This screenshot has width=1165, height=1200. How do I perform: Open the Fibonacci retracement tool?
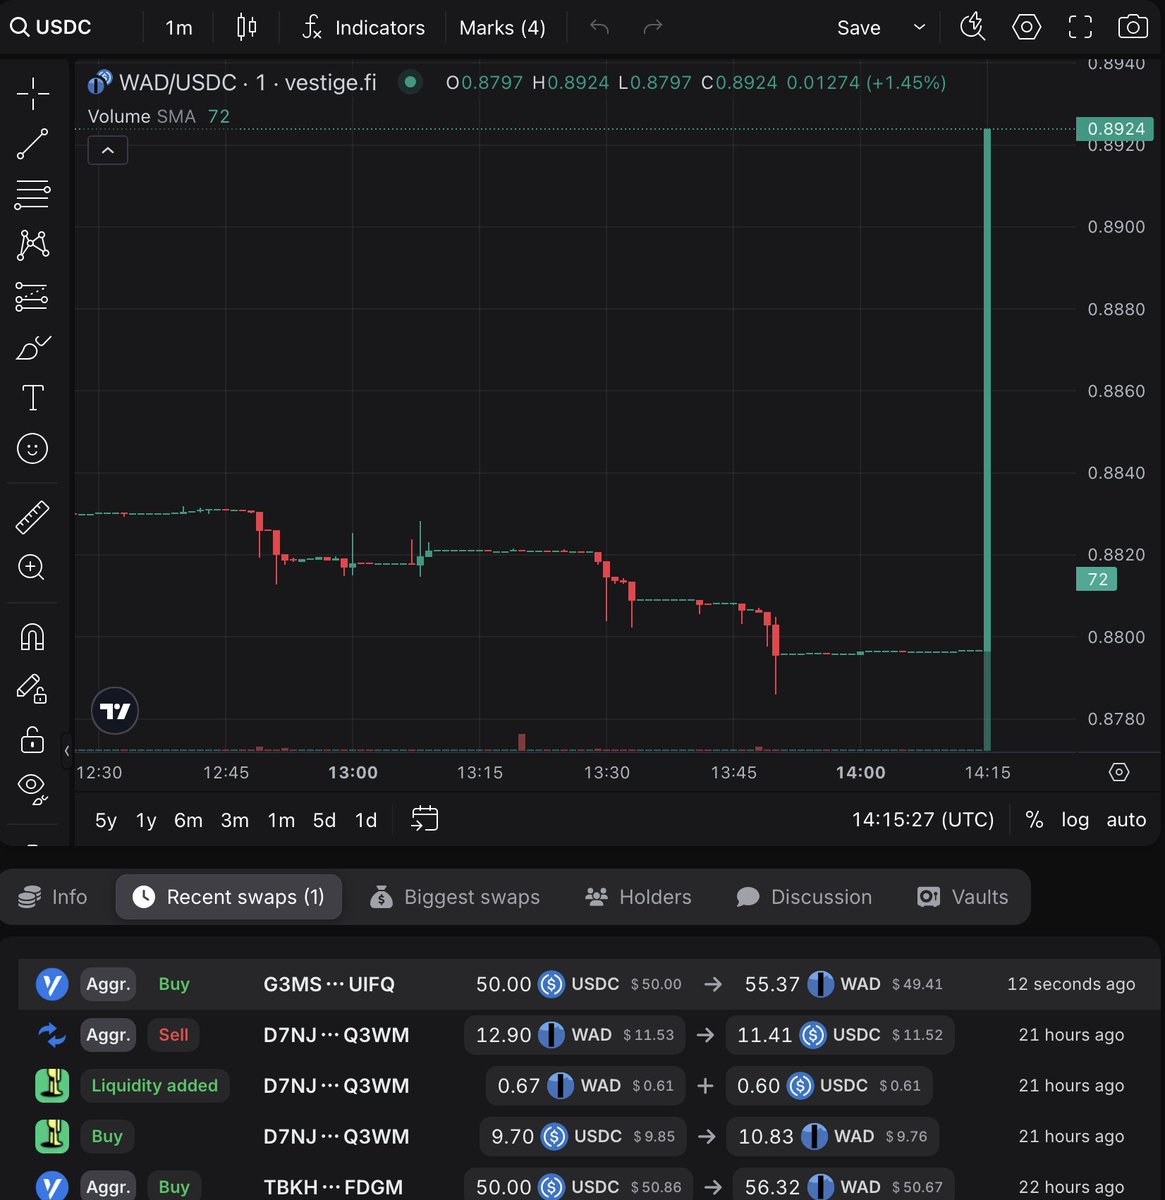pyautogui.click(x=32, y=194)
